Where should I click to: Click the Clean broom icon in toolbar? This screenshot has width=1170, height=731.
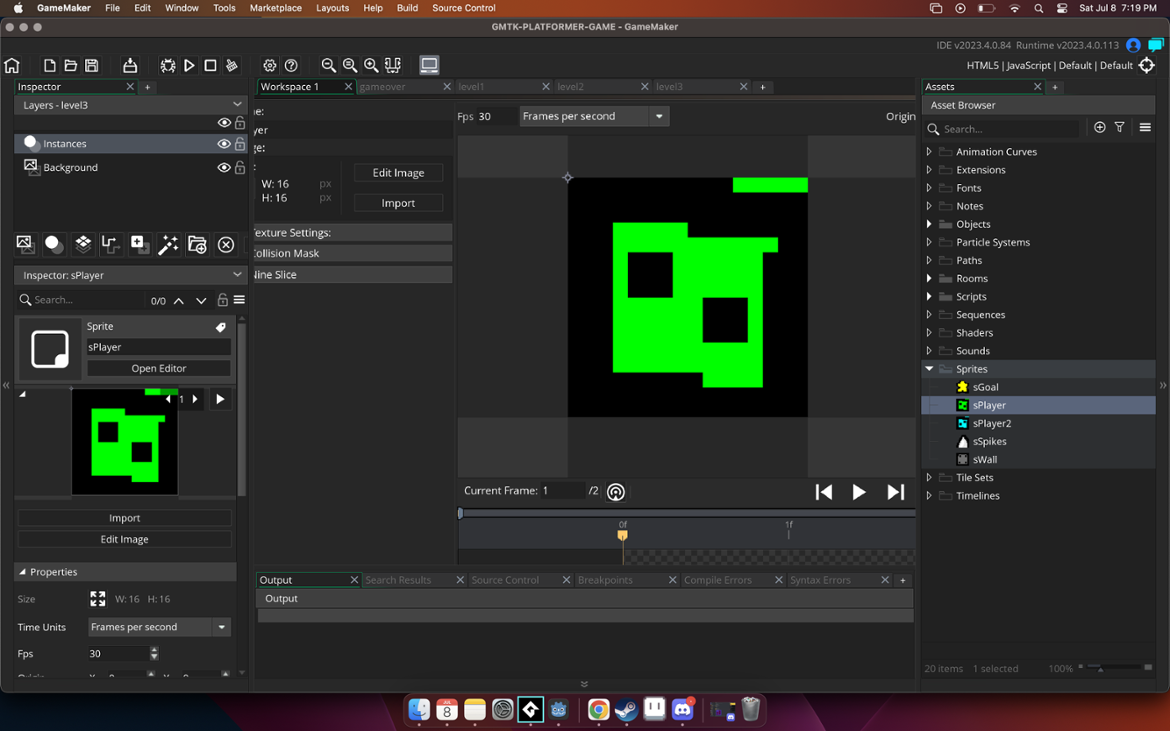tap(232, 66)
